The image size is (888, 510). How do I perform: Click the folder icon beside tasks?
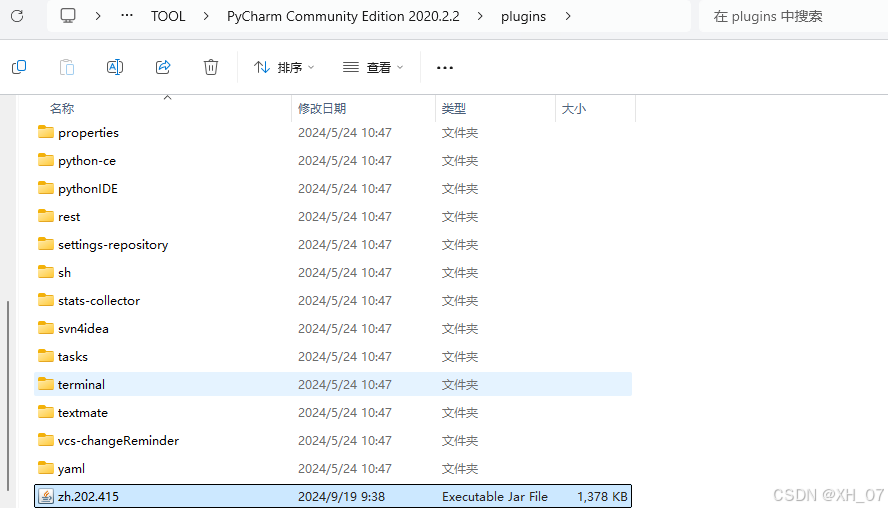[x=46, y=355]
